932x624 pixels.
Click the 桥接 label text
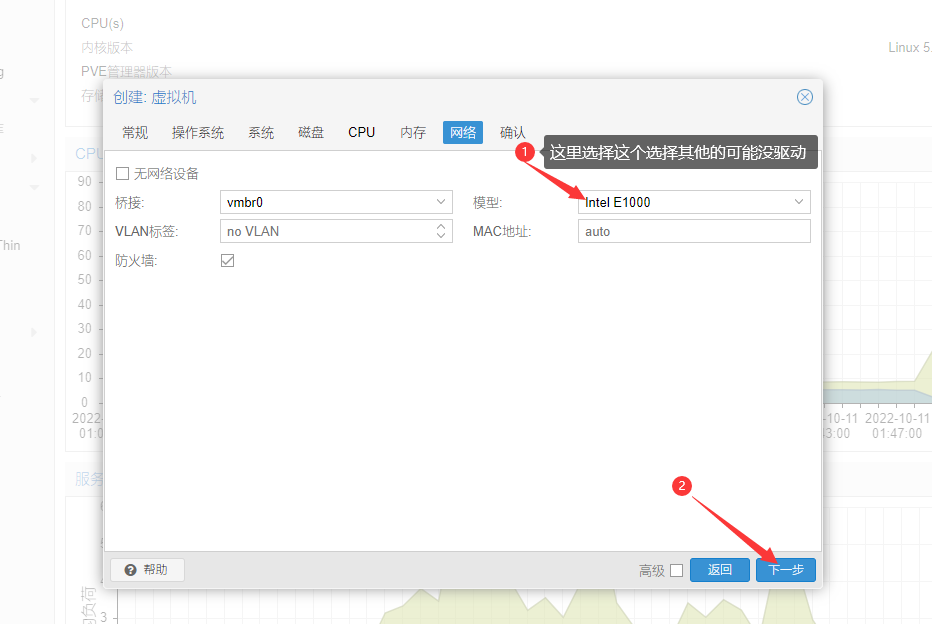130,203
